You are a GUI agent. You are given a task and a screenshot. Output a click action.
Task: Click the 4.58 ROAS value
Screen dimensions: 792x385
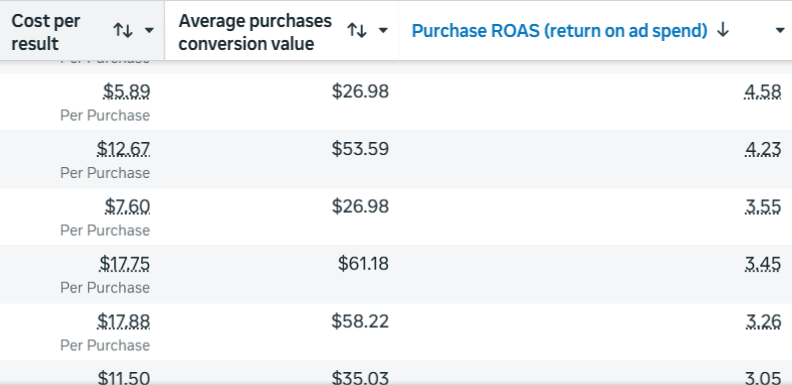click(763, 91)
